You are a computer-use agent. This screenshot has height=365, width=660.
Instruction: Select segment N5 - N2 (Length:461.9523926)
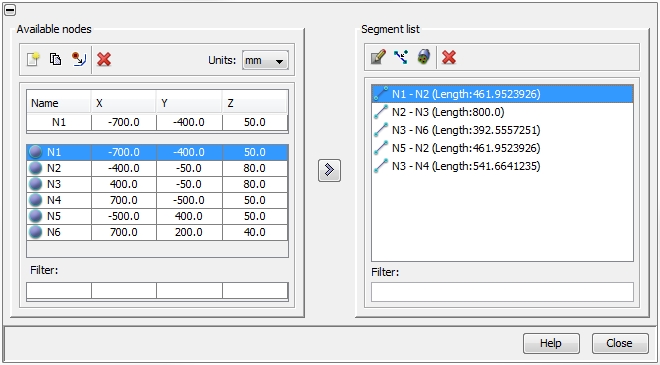502,148
